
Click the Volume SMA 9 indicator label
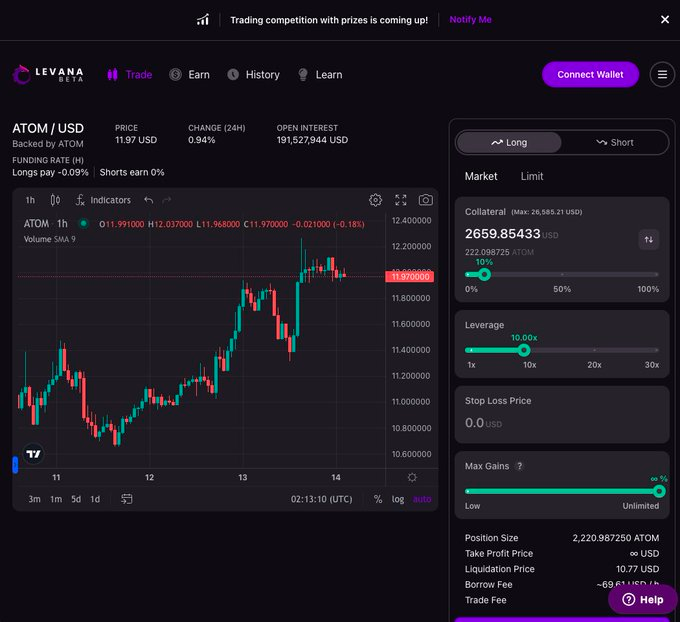click(49, 239)
